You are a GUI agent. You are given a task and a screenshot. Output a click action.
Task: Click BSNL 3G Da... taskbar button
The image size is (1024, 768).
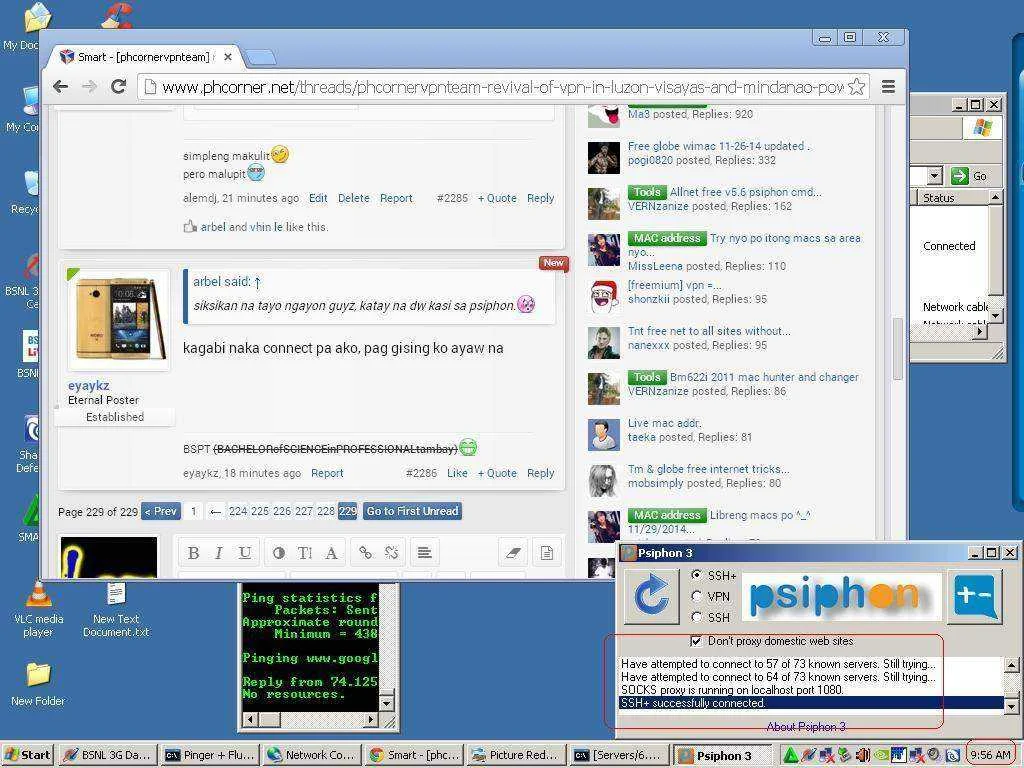pos(108,755)
